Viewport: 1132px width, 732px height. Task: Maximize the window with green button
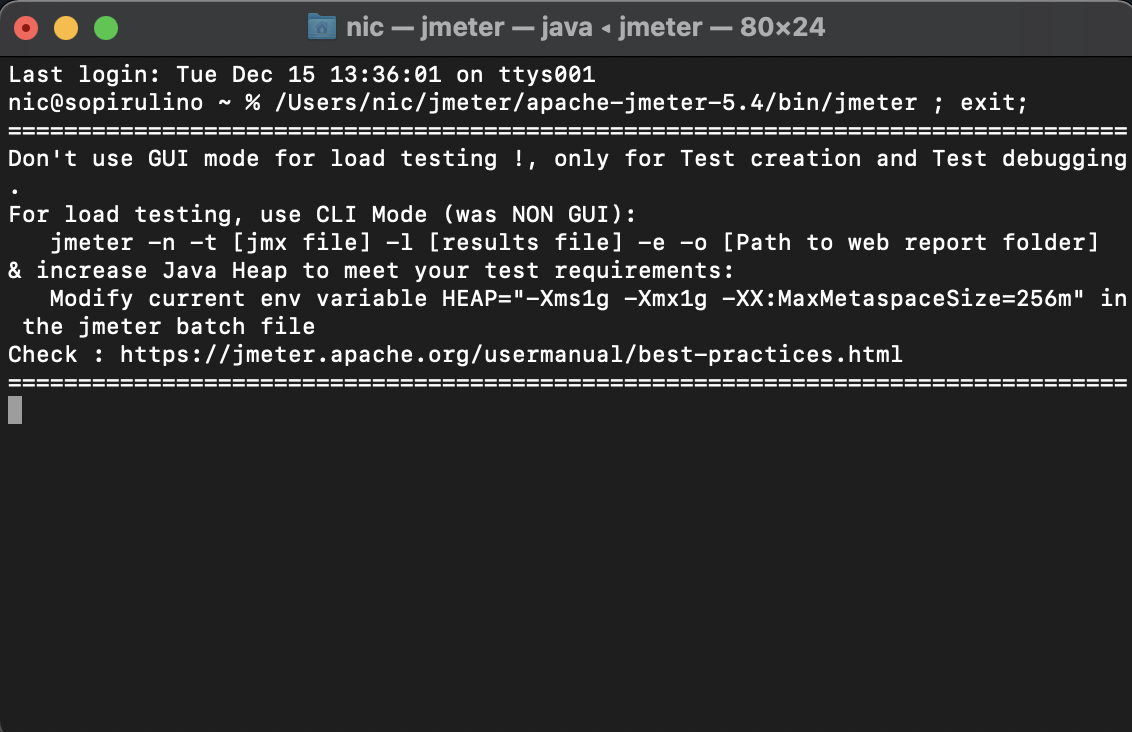(x=106, y=28)
